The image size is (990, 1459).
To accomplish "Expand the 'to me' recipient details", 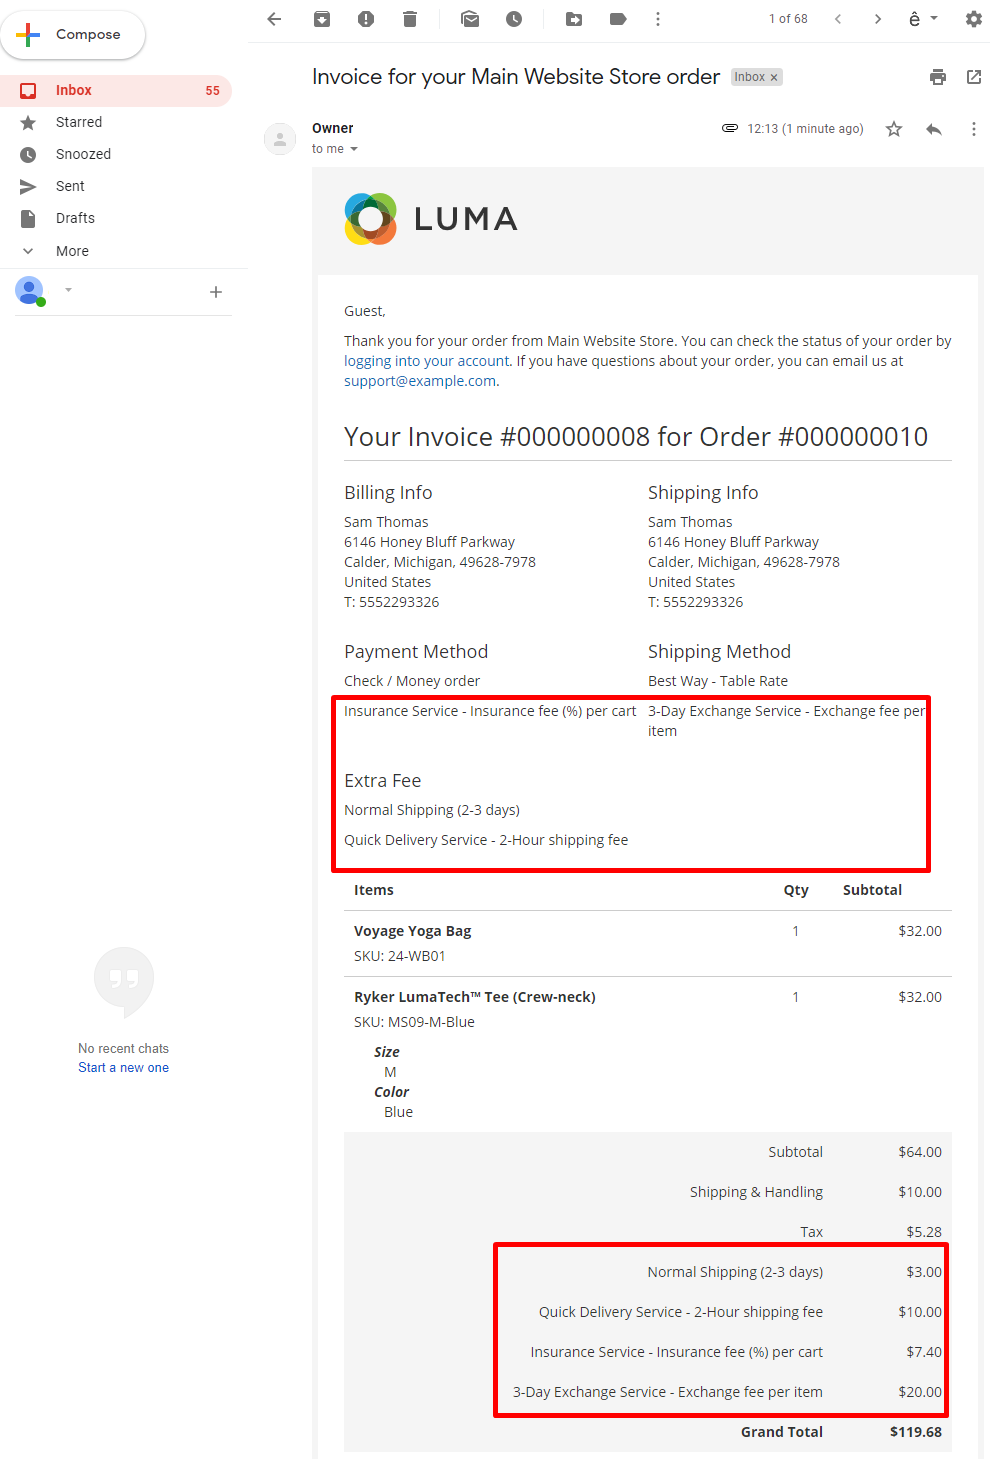I will pos(354,149).
